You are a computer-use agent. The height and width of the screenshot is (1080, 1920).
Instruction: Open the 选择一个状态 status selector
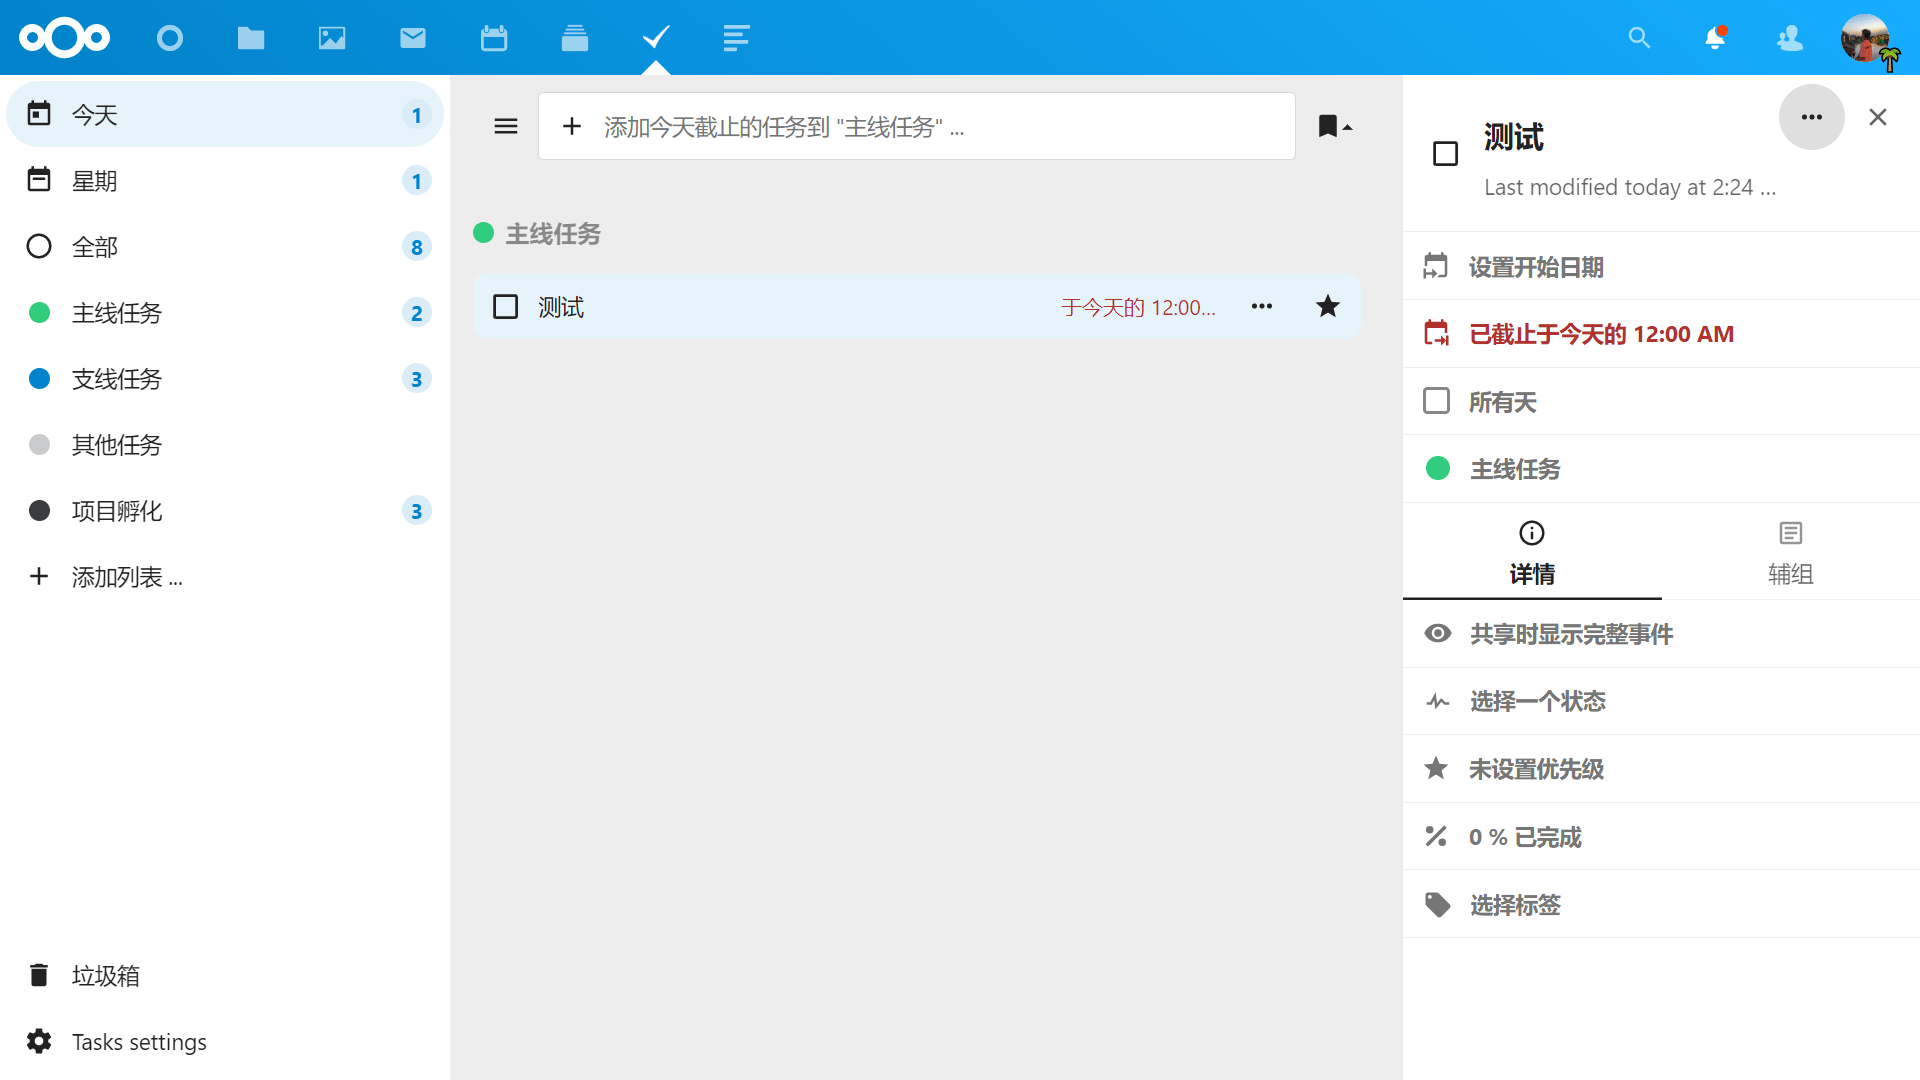point(1537,702)
